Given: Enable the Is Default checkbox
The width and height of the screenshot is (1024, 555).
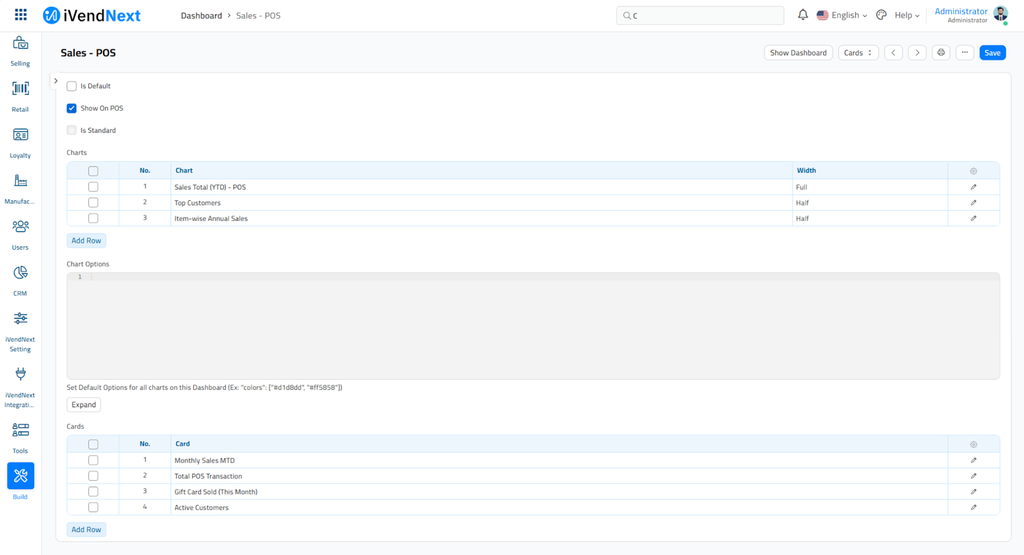Looking at the screenshot, I should 72,86.
